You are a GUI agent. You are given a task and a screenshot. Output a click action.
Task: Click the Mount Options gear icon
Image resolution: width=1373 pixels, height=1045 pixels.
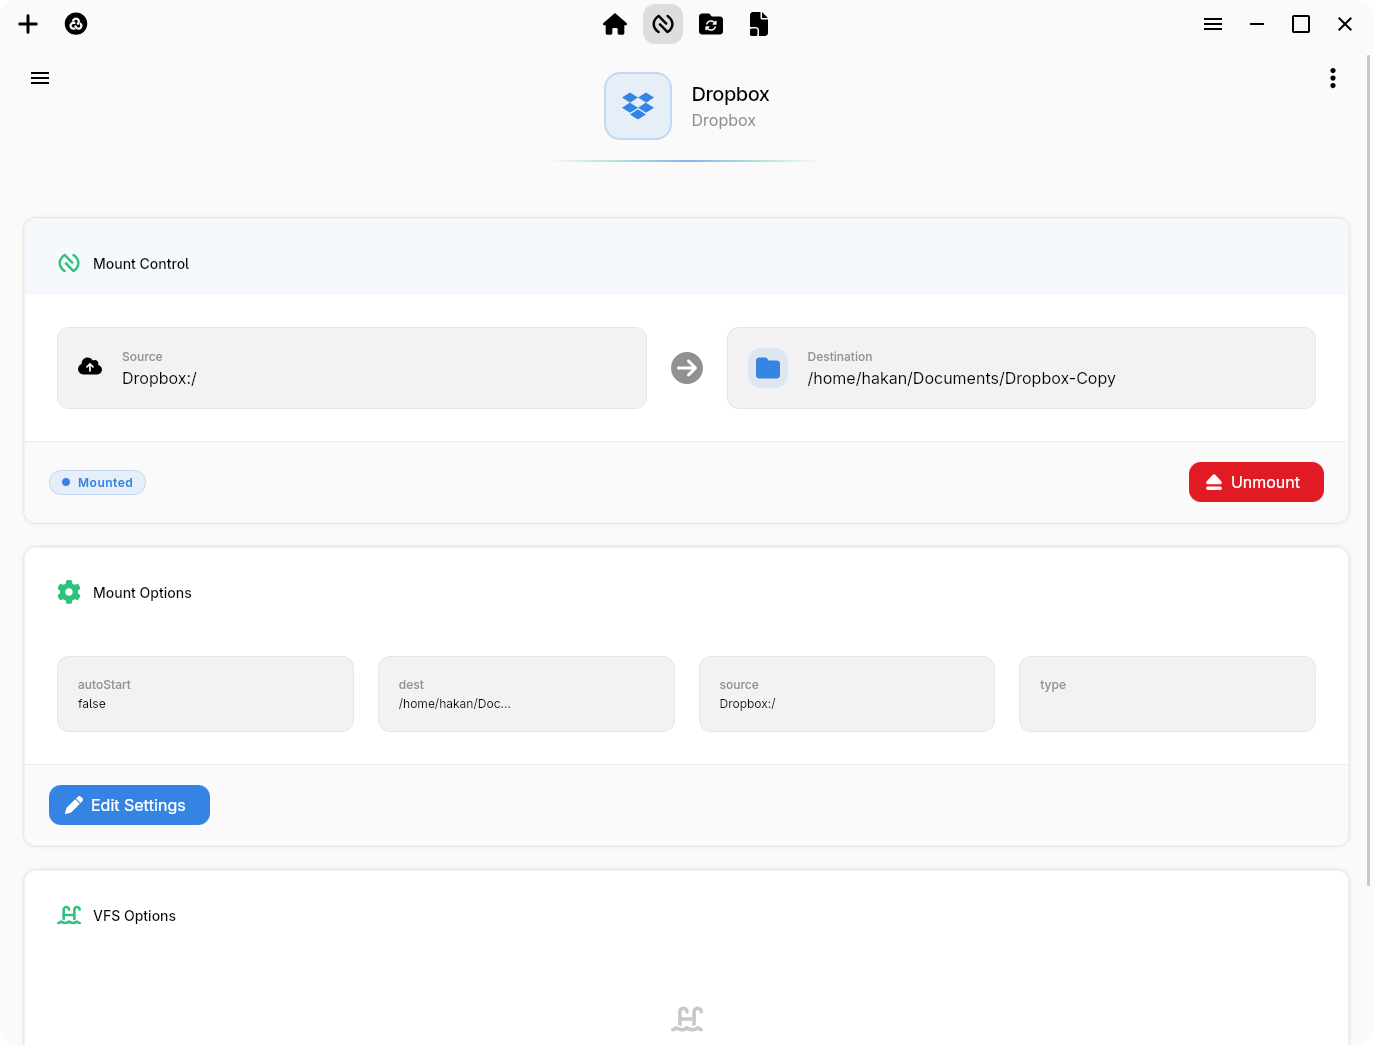tap(69, 592)
